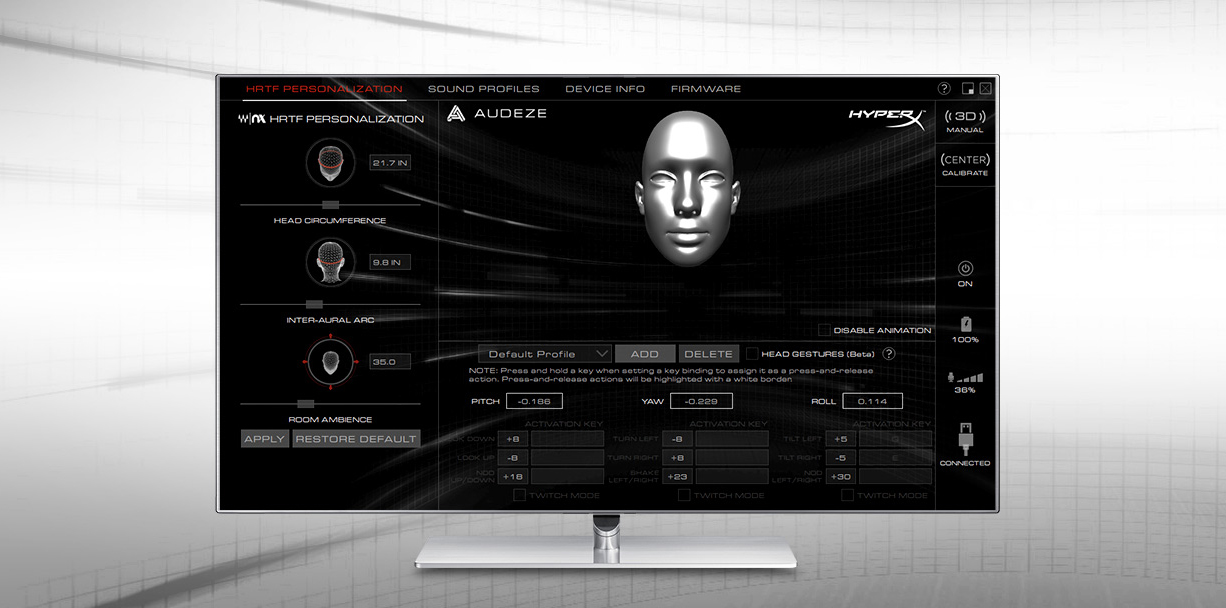Click the 9.8 IN inter-aural arc field
Viewport: 1226px width, 608px height.
[x=390, y=262]
